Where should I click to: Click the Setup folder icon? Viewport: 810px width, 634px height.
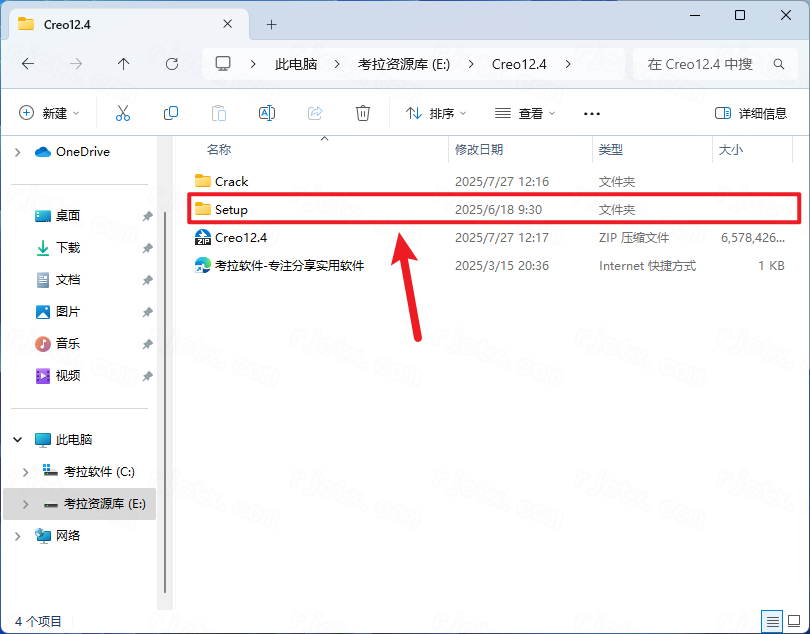pyautogui.click(x=202, y=209)
